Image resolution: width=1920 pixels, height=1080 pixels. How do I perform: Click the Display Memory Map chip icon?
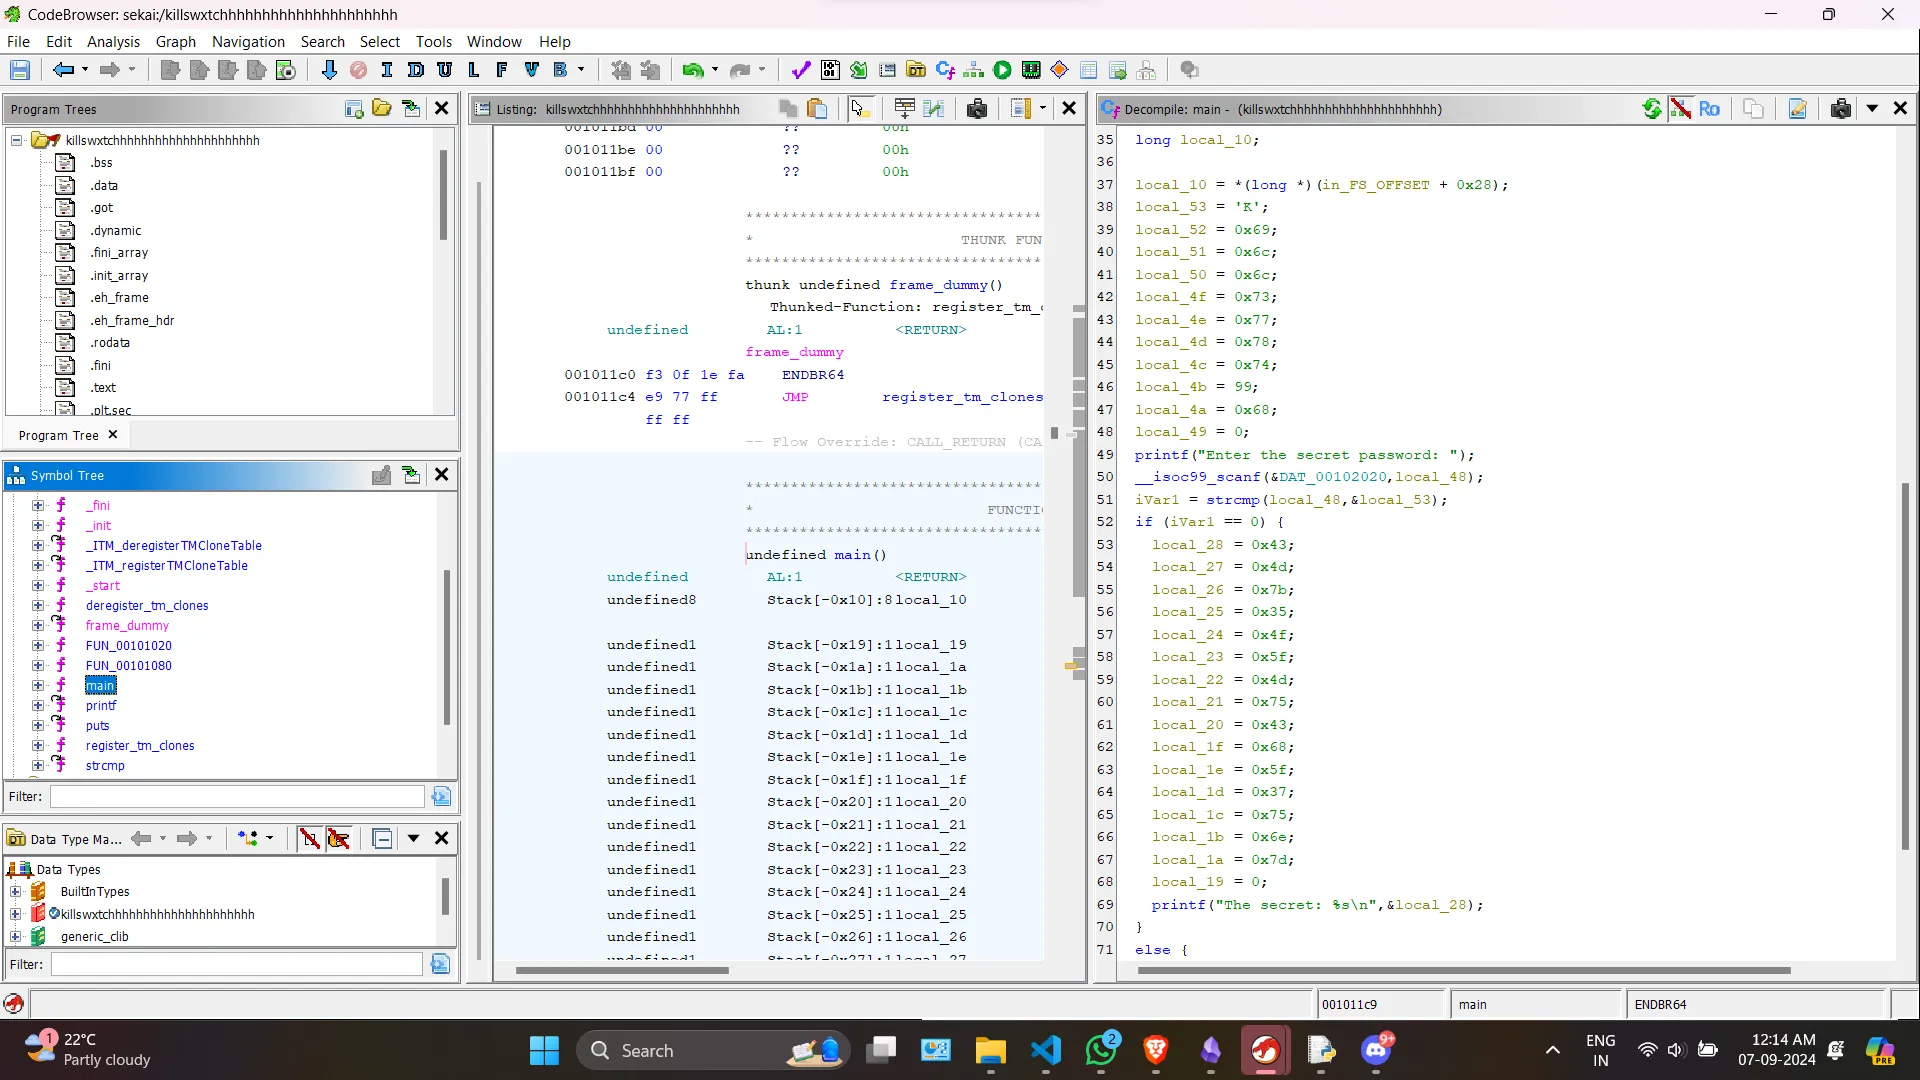(1031, 70)
